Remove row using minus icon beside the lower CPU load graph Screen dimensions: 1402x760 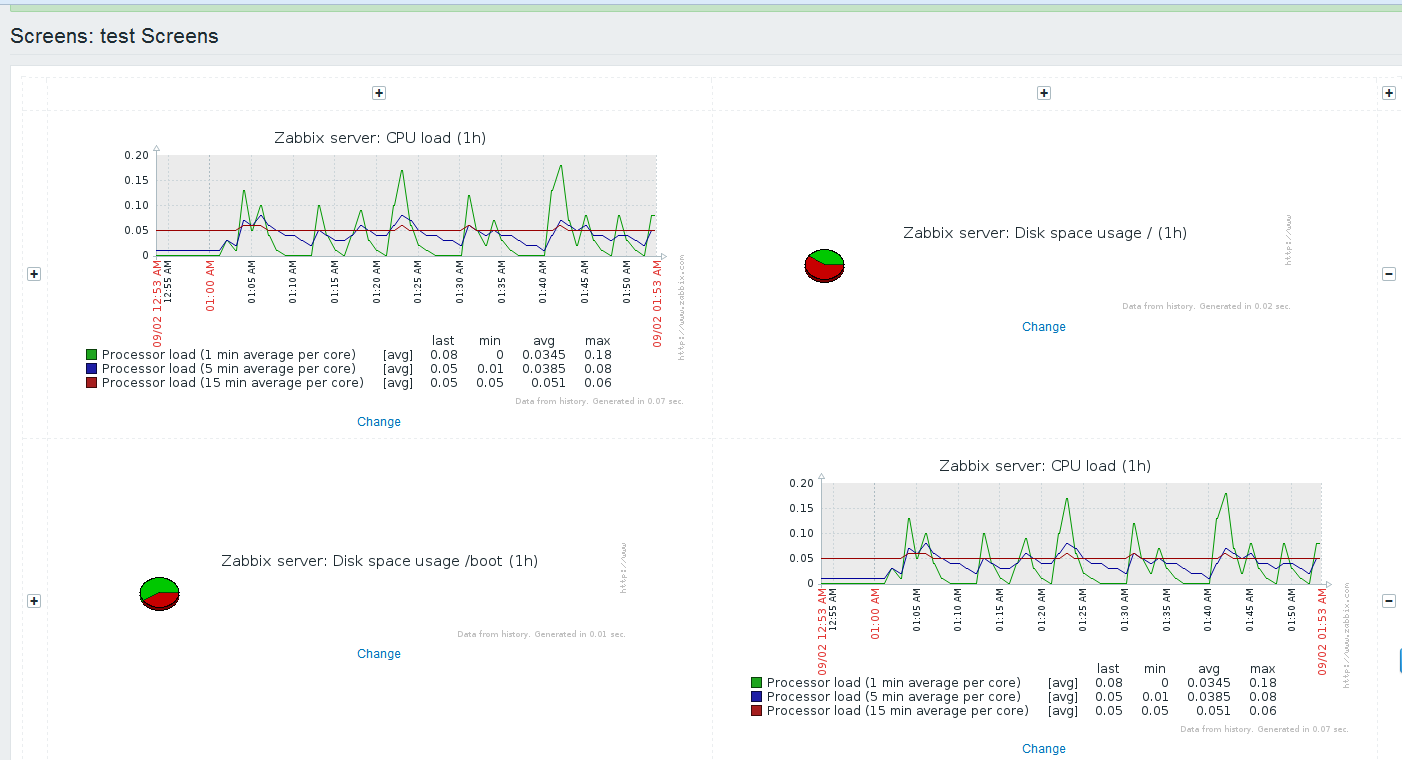(x=1389, y=601)
